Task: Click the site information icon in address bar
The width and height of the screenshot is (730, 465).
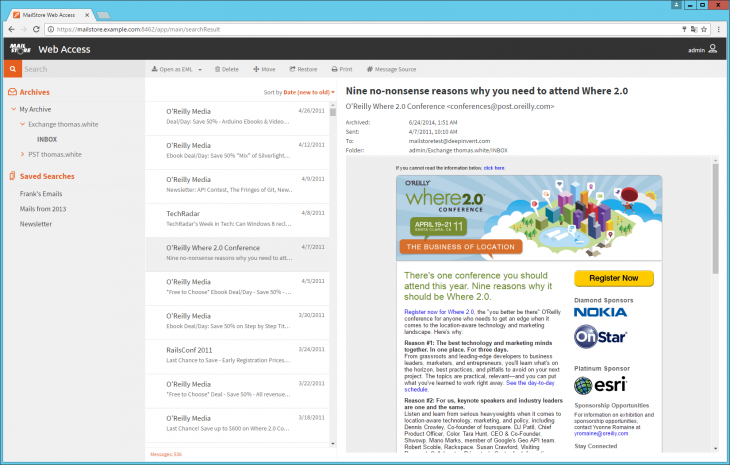Action: click(x=51, y=29)
